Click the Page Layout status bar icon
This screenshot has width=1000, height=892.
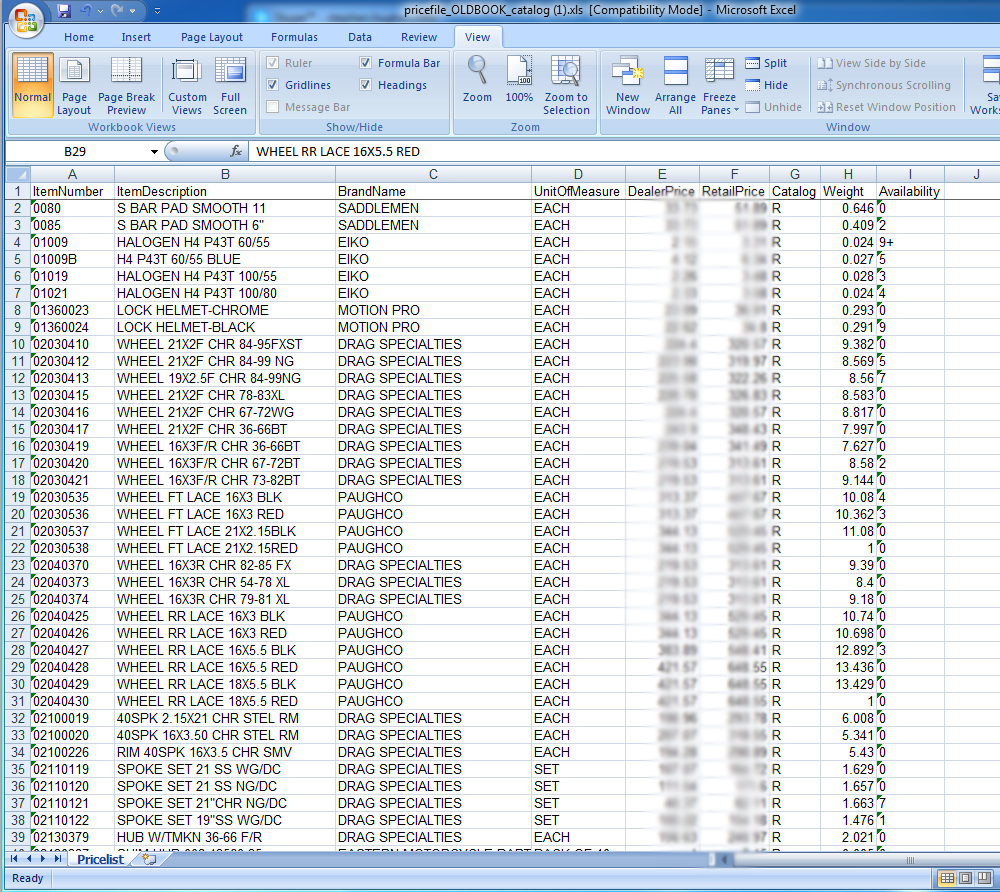(x=966, y=878)
